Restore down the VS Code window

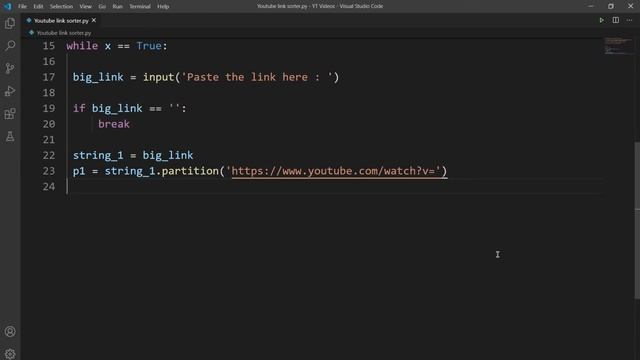[x=611, y=6]
